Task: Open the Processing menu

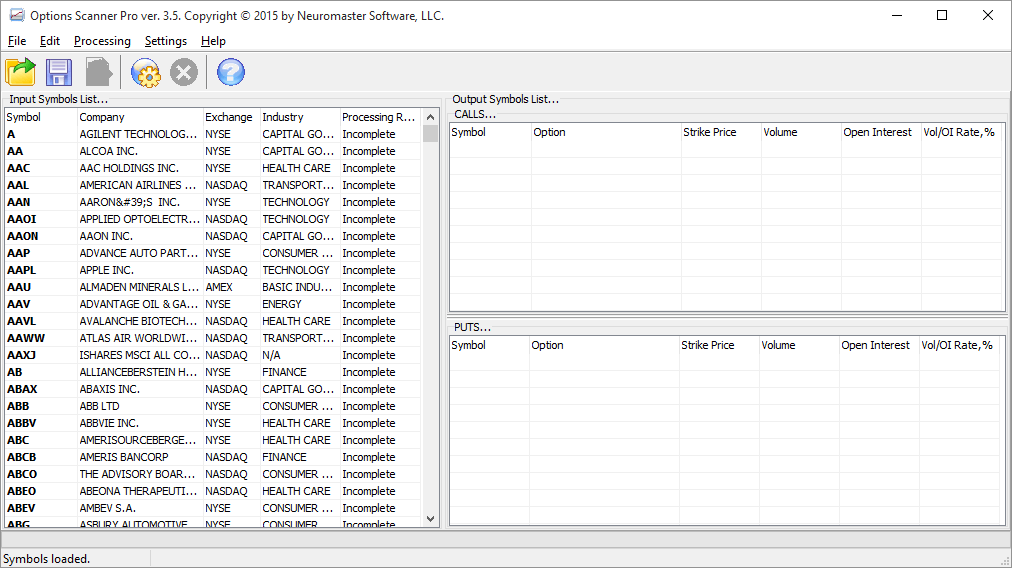Action: [102, 41]
